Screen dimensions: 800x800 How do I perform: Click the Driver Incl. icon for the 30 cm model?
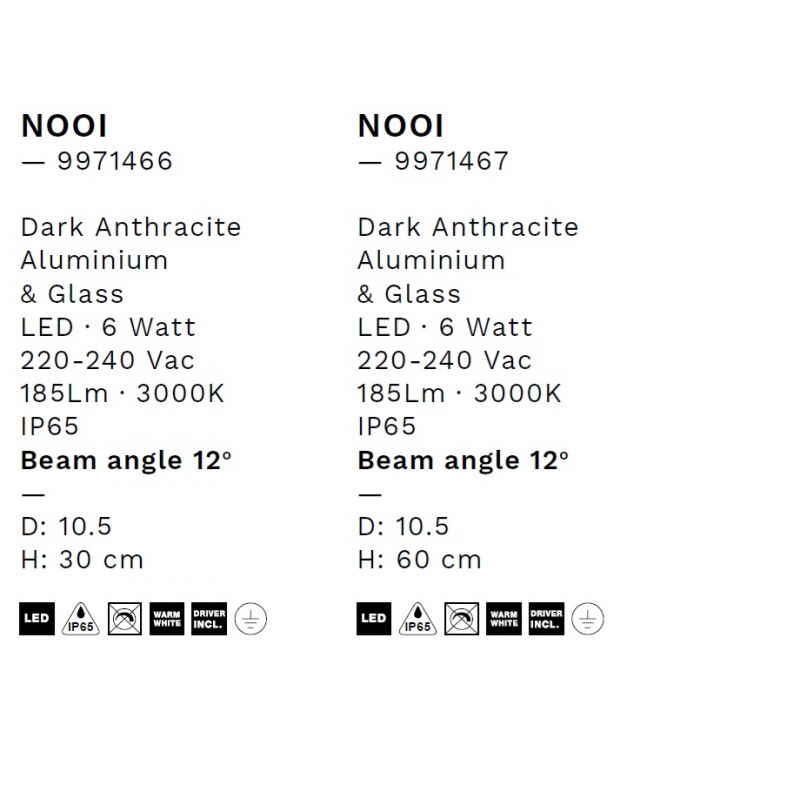click(208, 620)
